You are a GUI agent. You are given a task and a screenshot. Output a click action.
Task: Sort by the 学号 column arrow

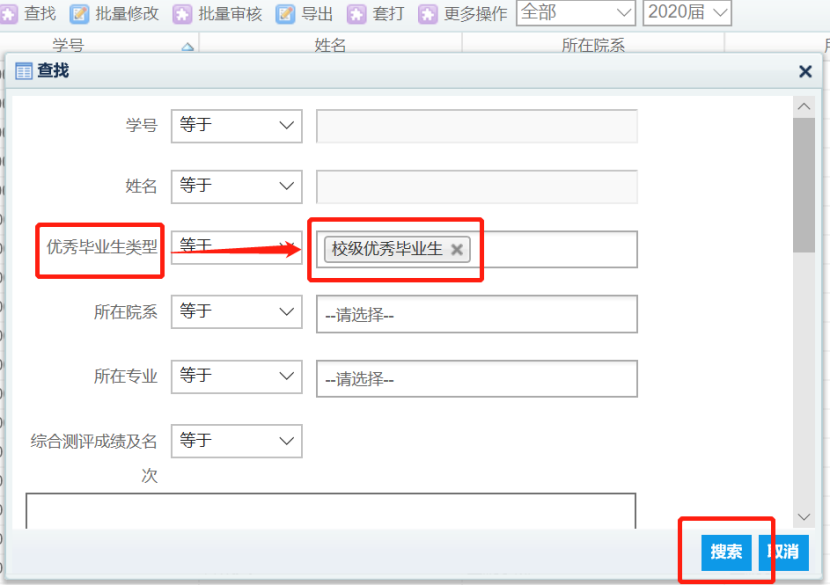click(x=187, y=47)
